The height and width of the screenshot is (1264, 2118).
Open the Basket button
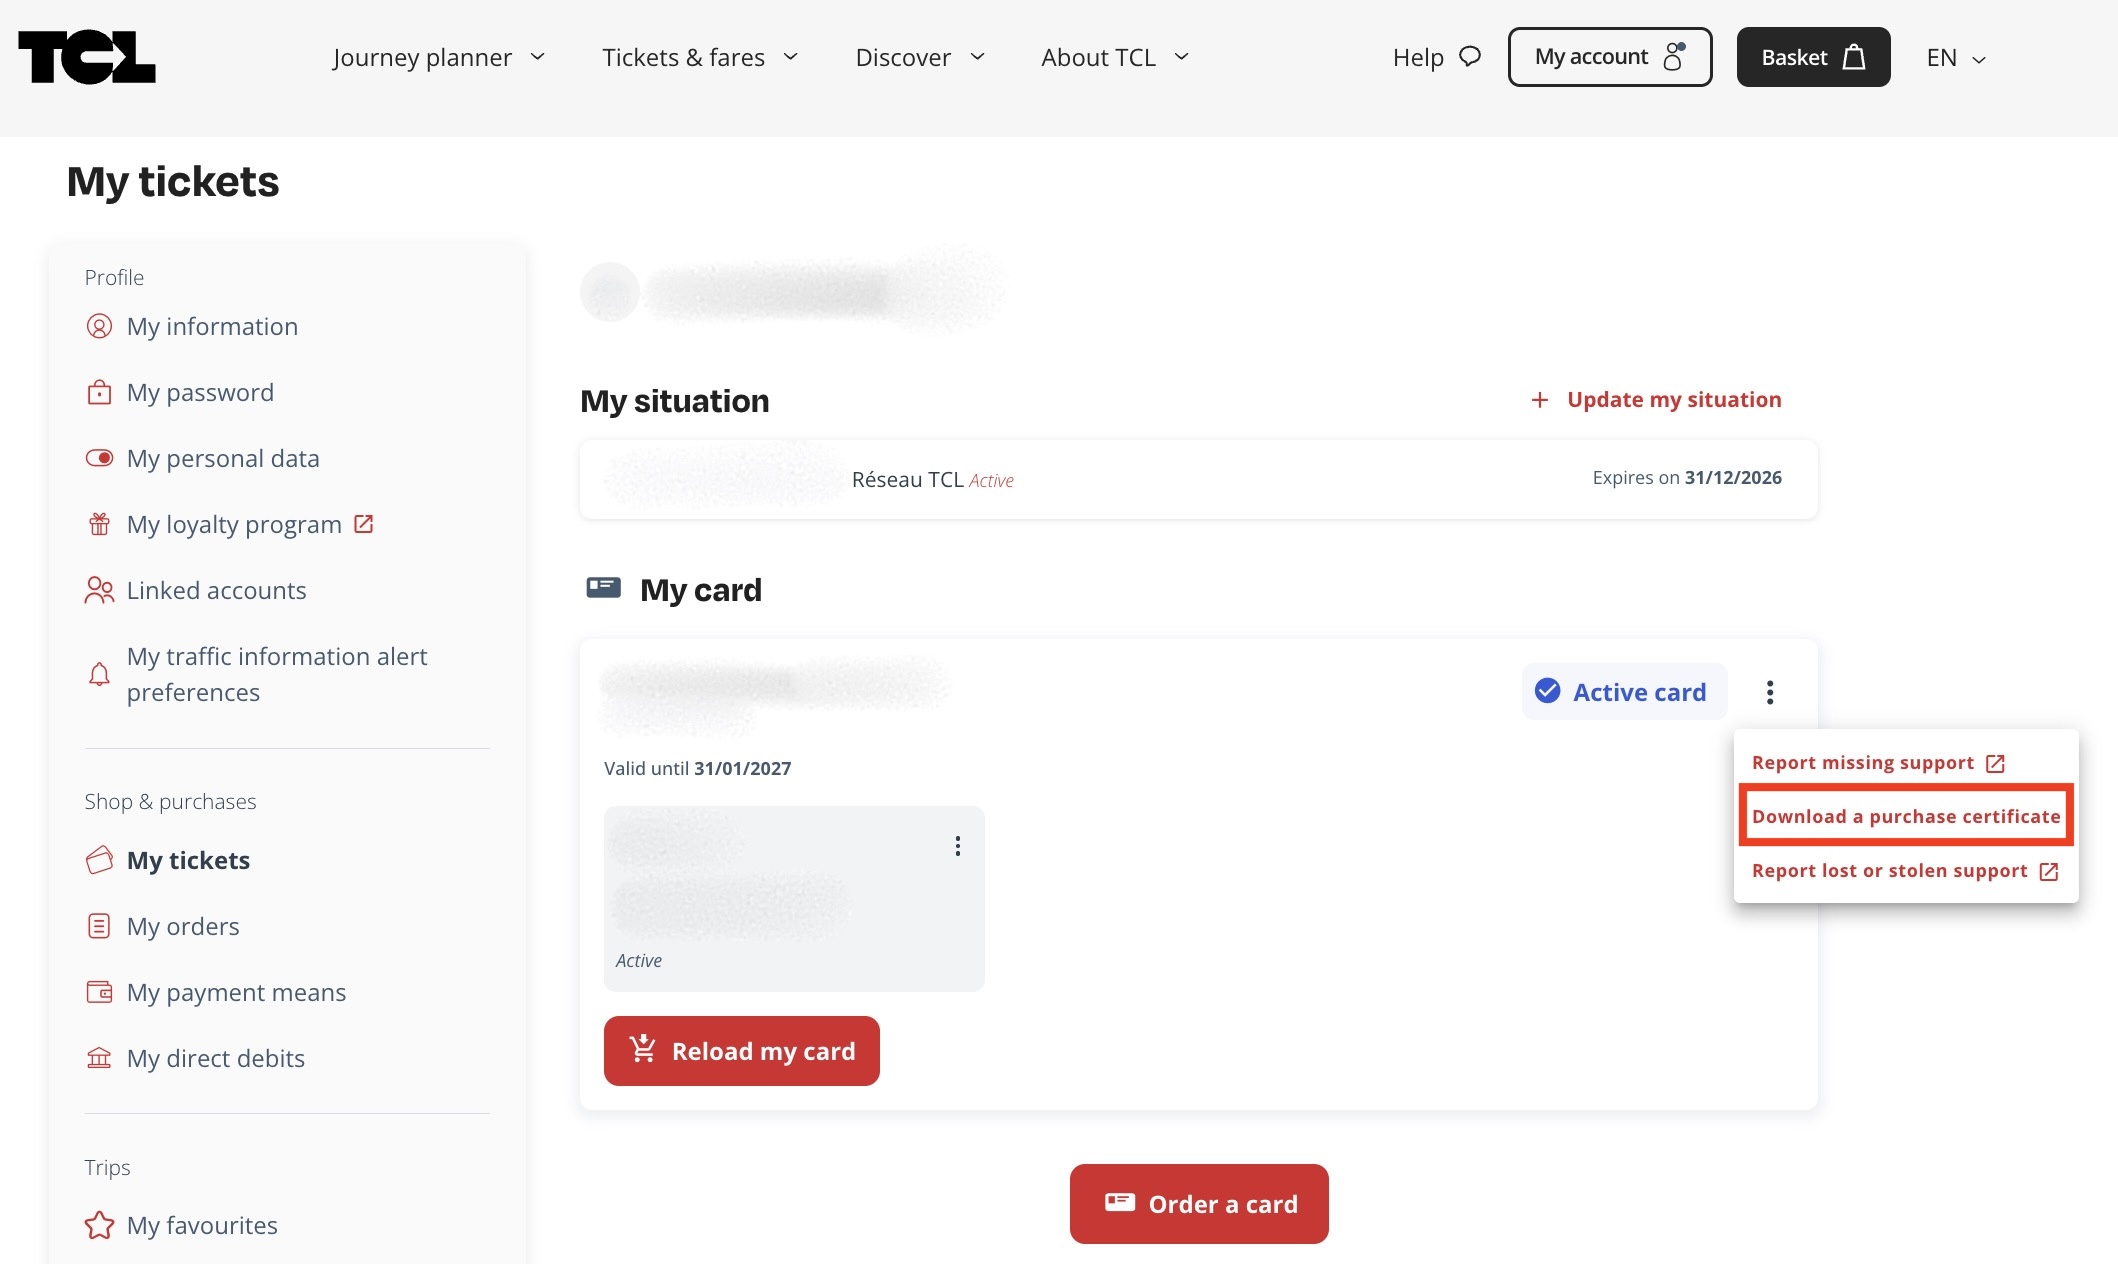click(x=1813, y=57)
